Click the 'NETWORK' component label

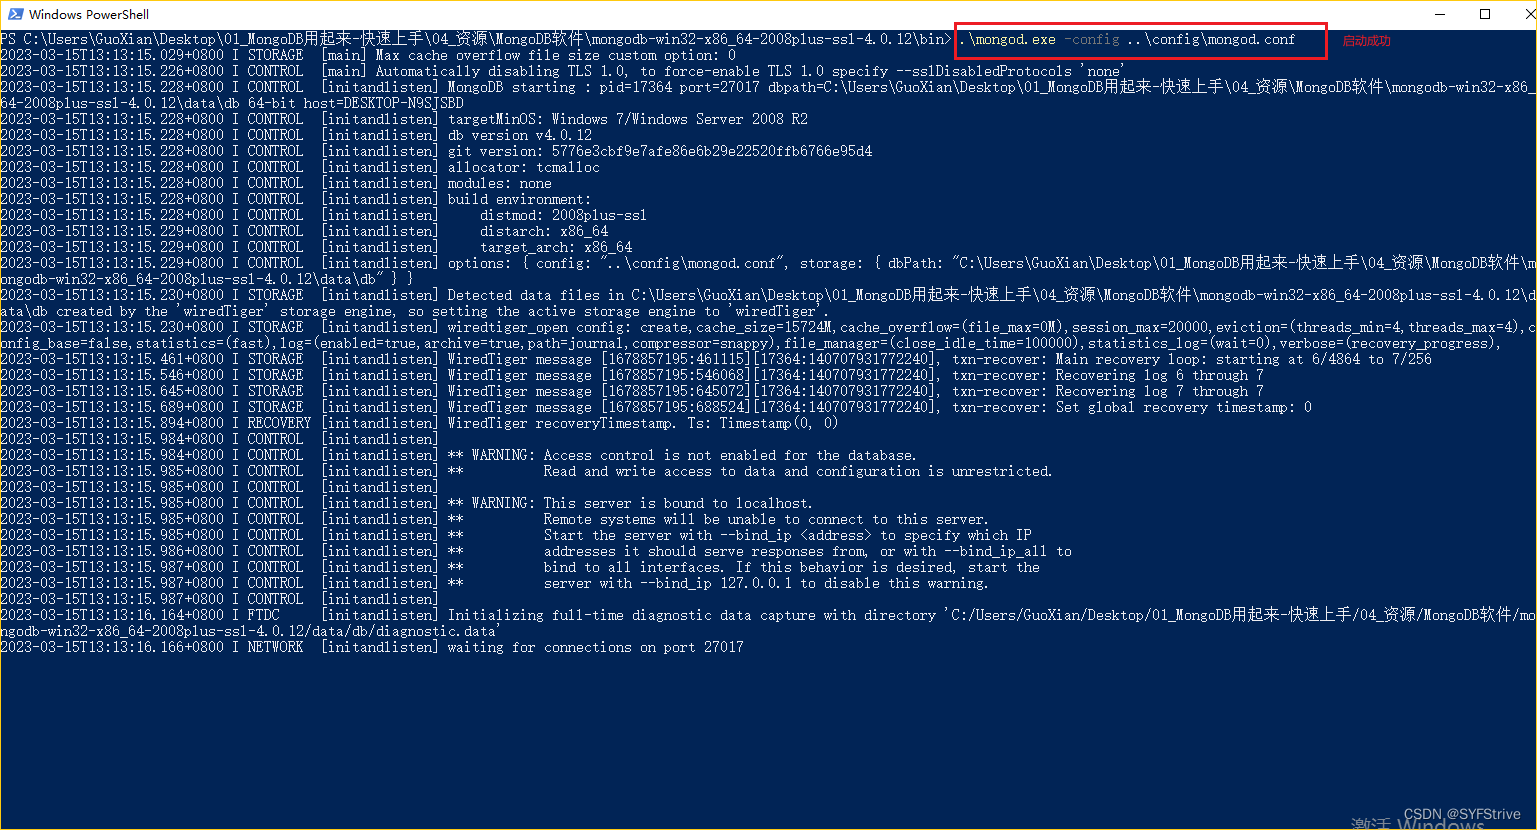click(276, 647)
